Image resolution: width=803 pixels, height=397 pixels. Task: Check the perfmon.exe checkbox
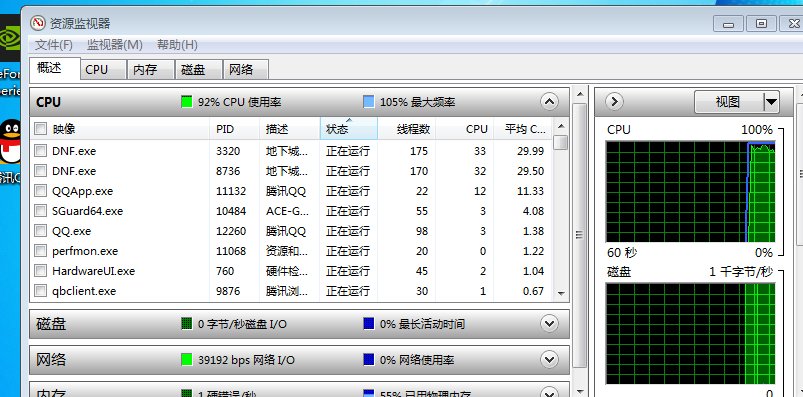[40, 250]
